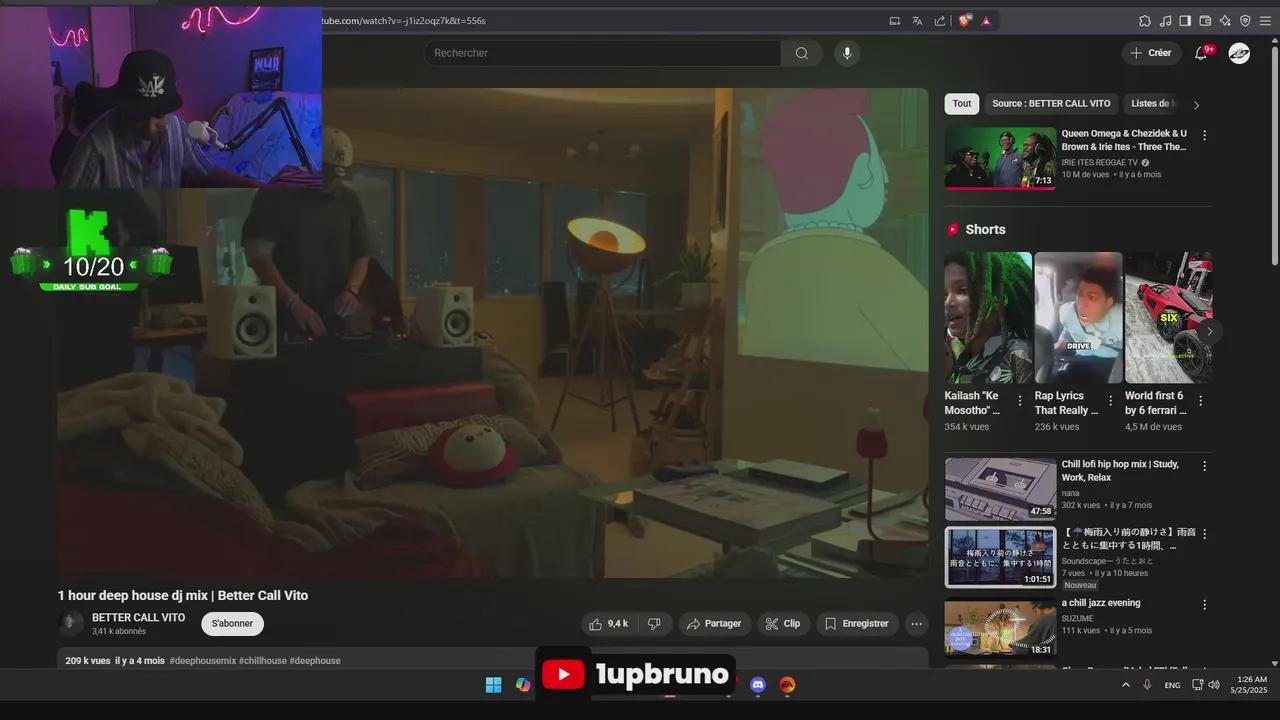The image size is (1280, 720).
Task: Open the Soundscape Japanese rain video thumbnail
Action: click(1000, 558)
